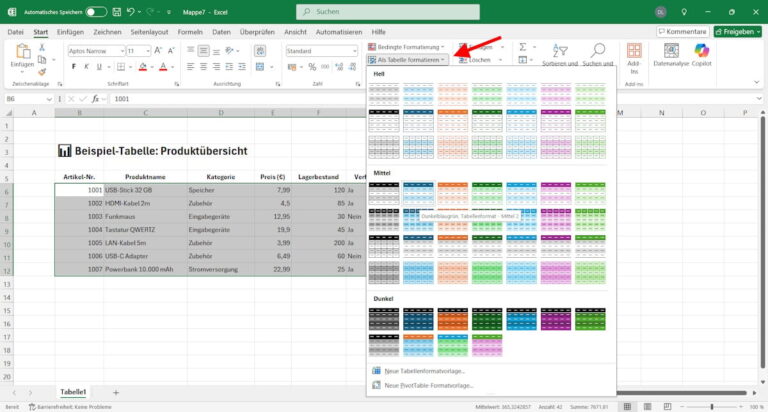Click the Artikel-Nr. header cell
The height and width of the screenshot is (412, 768).
coord(79,177)
